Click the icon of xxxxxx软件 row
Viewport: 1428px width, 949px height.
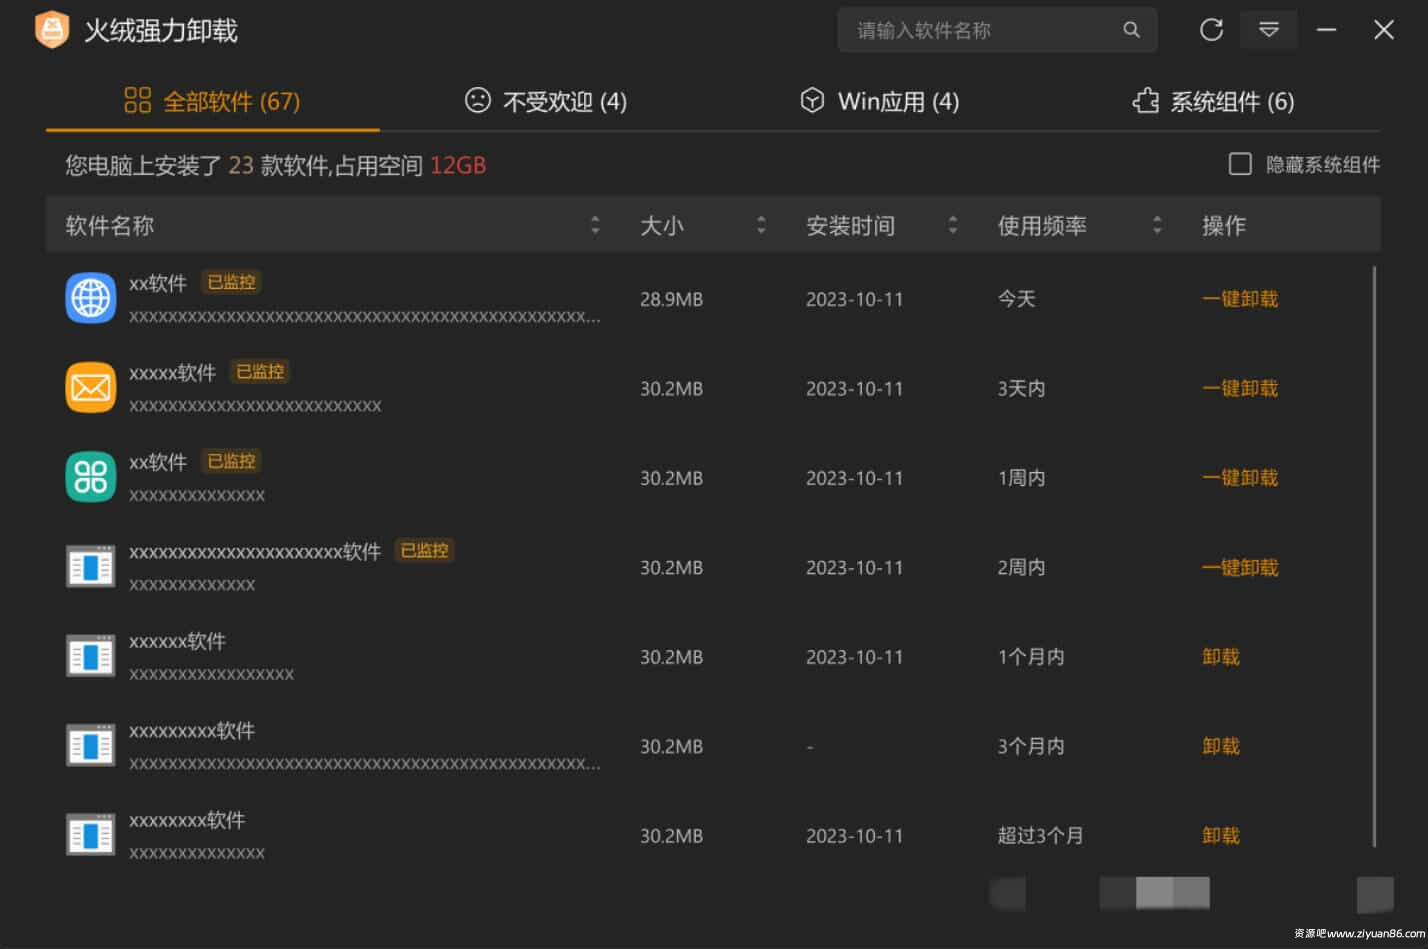click(x=91, y=656)
